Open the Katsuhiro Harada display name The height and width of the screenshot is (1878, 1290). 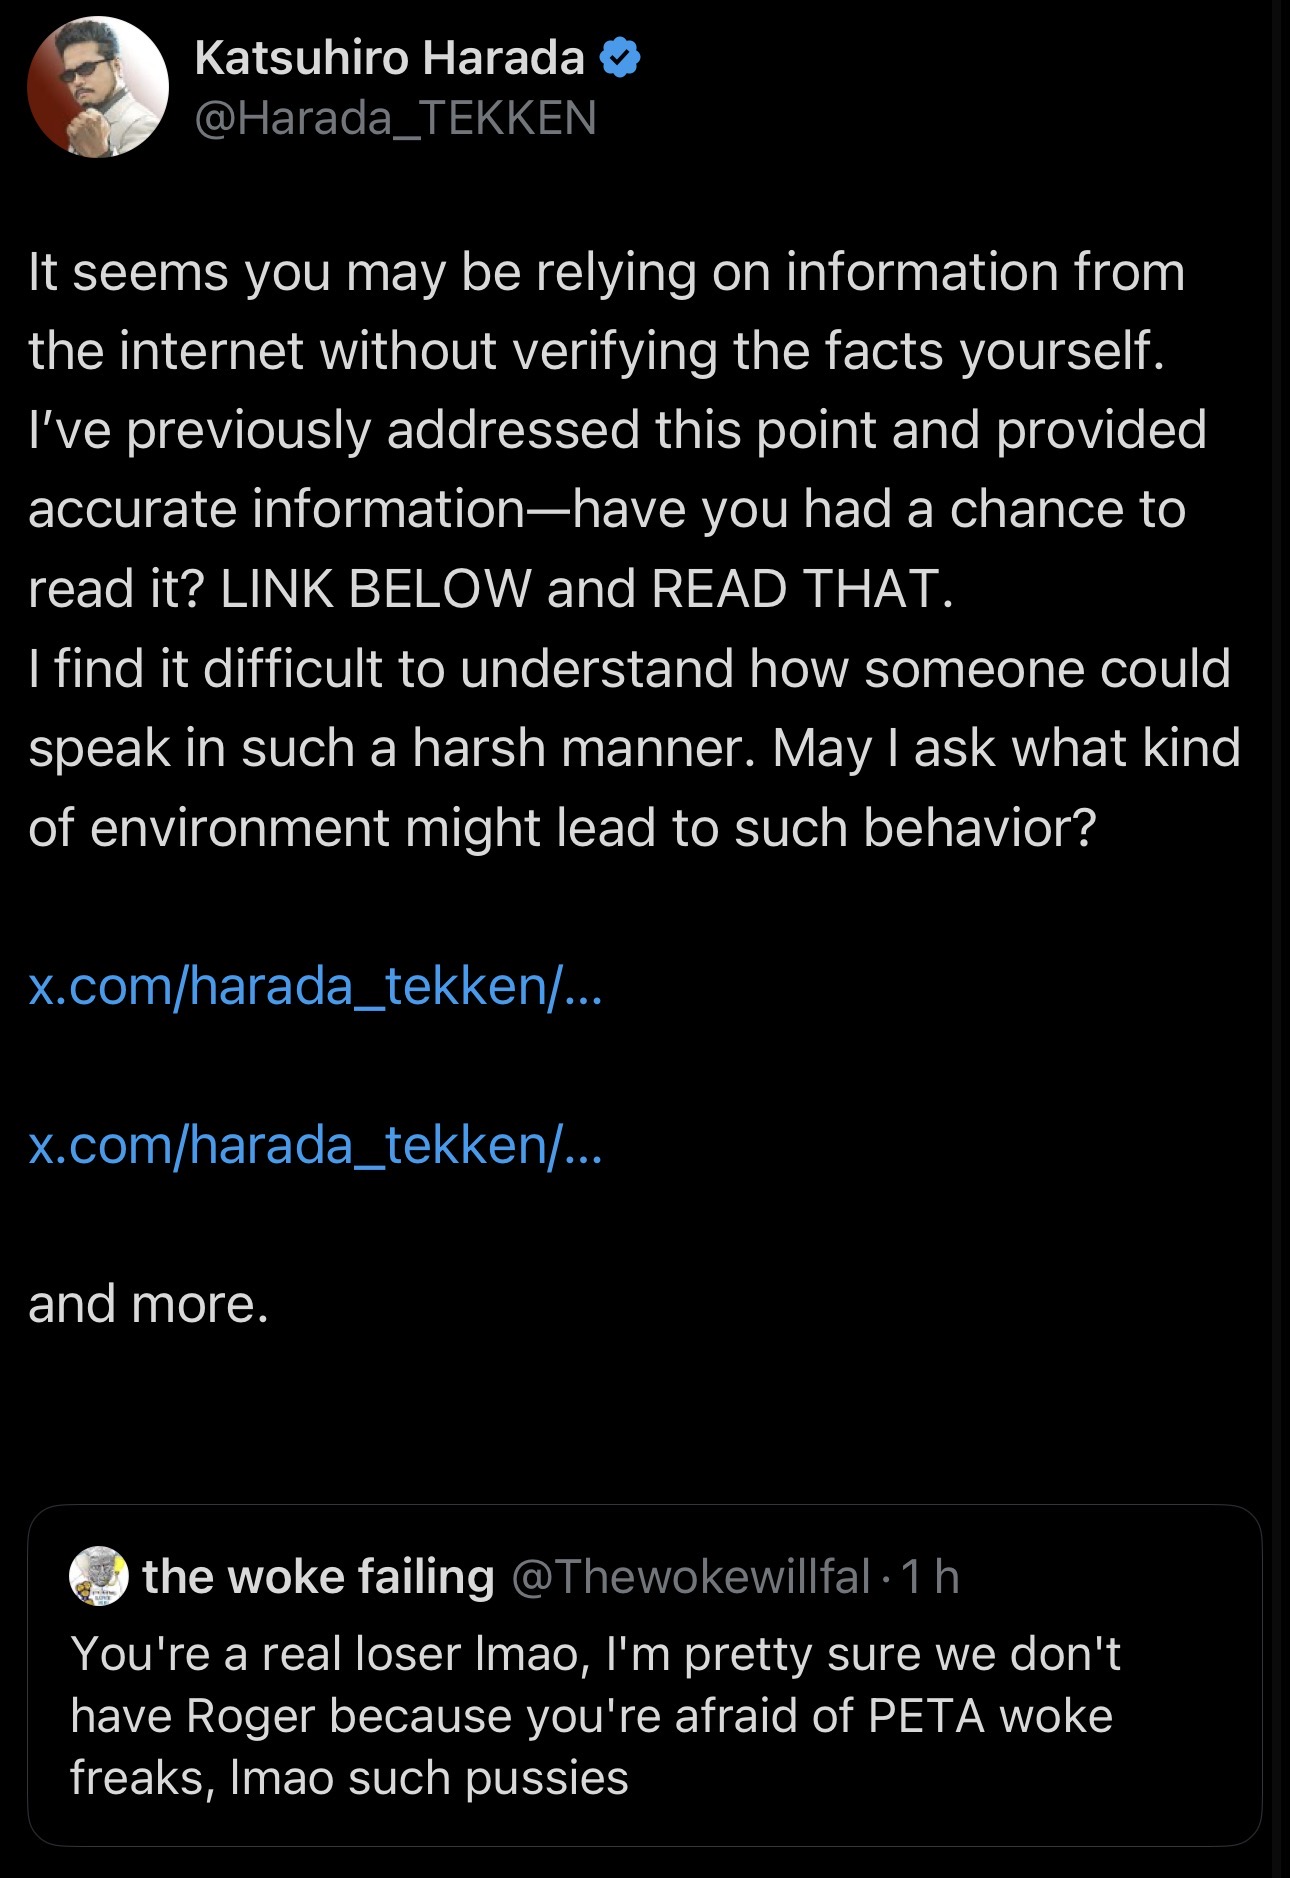[389, 58]
